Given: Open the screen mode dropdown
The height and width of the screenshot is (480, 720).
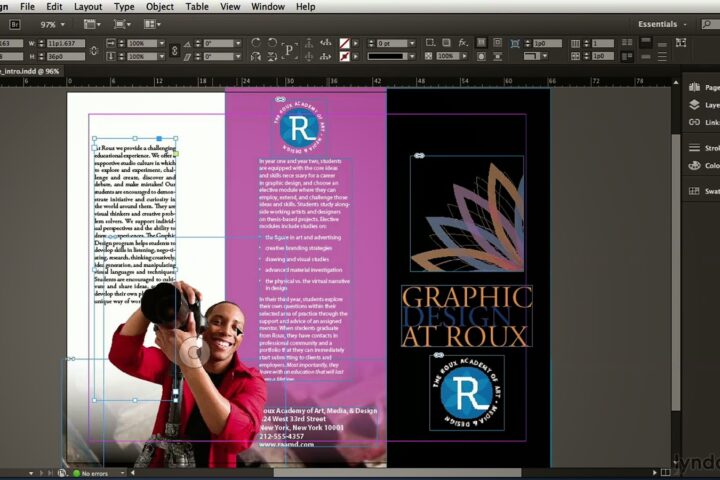Looking at the screenshot, I should click(122, 24).
